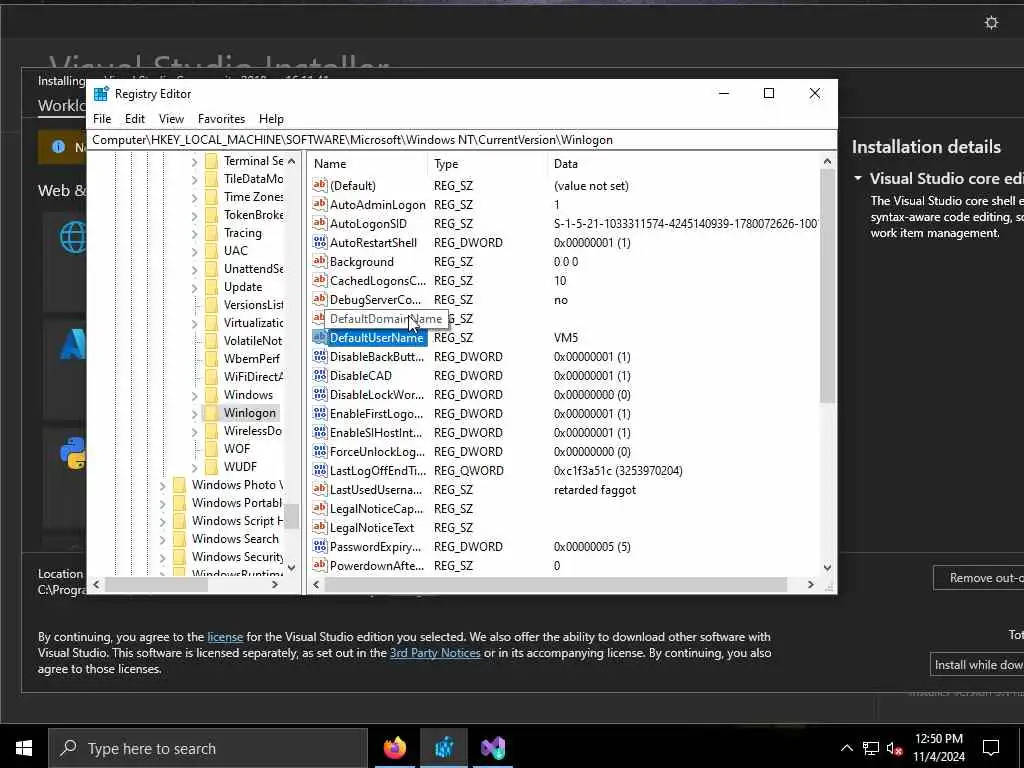Collapse Visual Studio core editor details
This screenshot has height=768, width=1024.
coord(857,178)
